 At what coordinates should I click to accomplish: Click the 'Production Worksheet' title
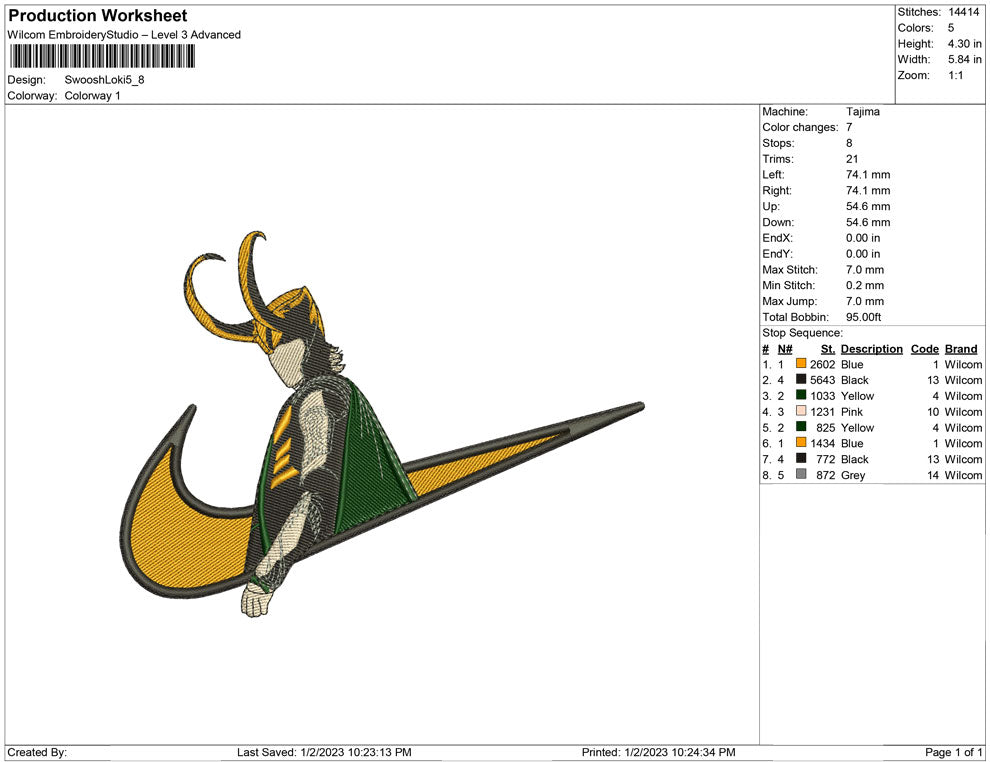tap(97, 16)
